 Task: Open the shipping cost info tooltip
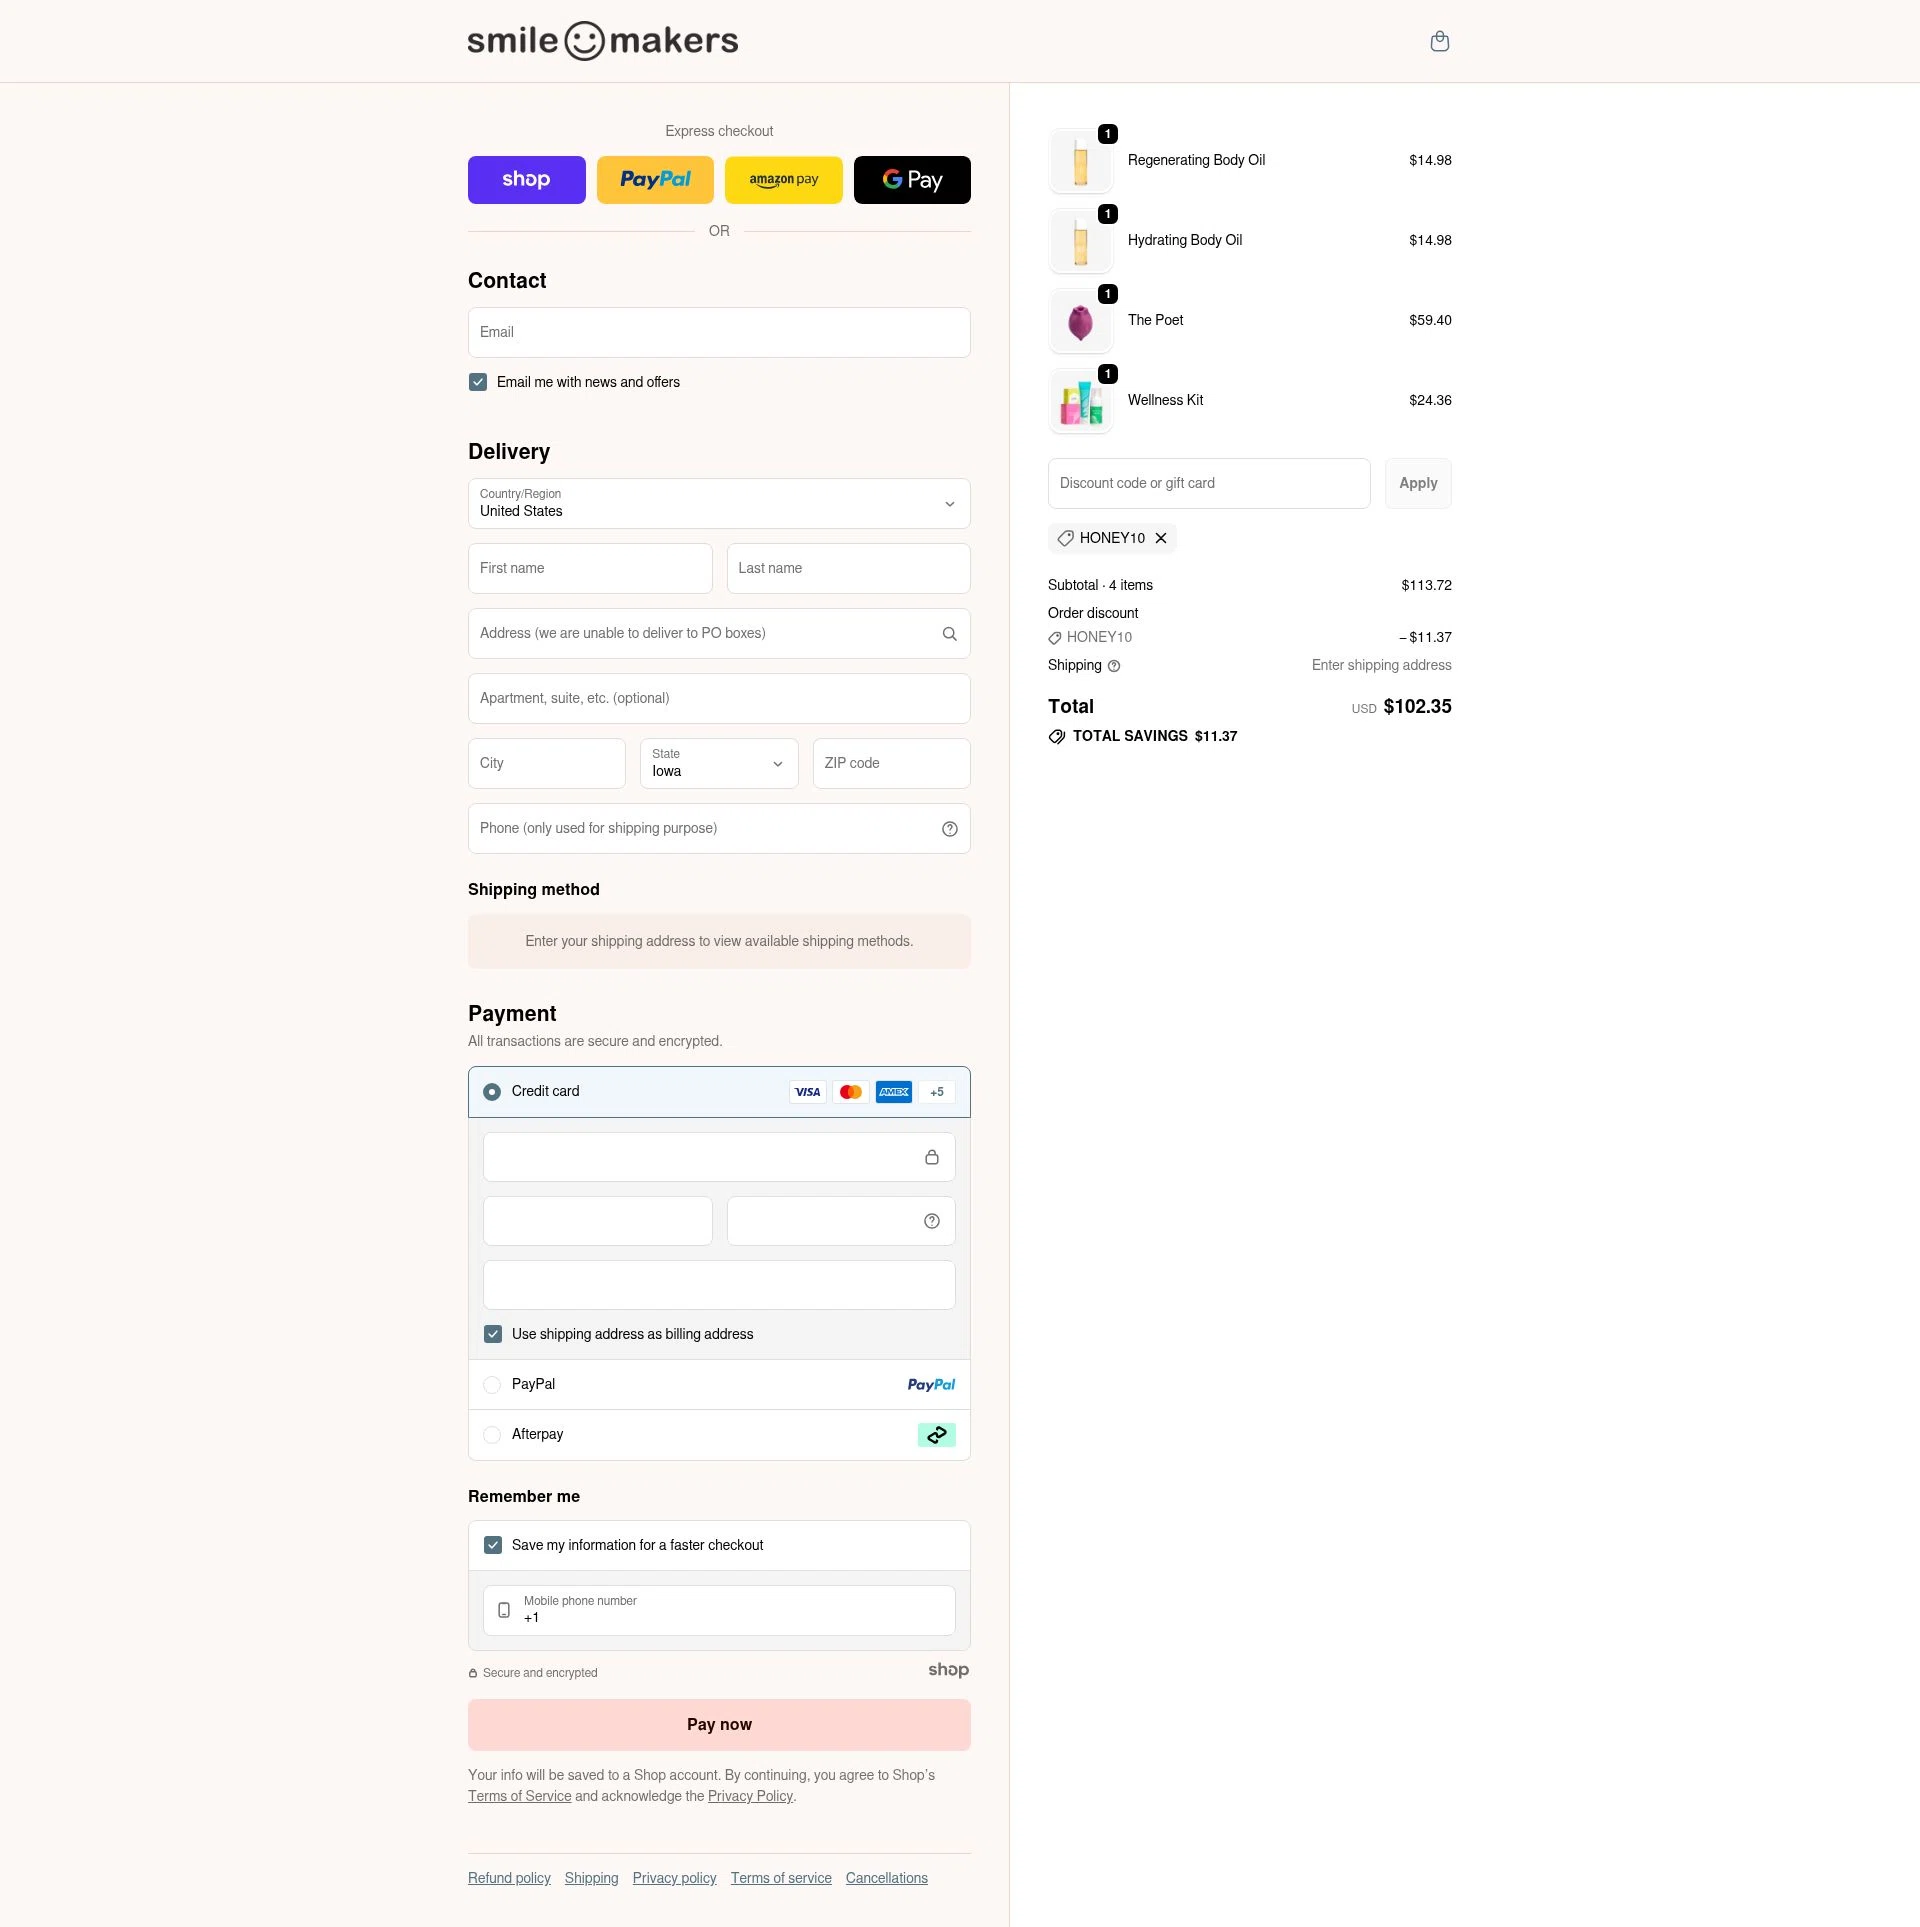[x=1114, y=665]
